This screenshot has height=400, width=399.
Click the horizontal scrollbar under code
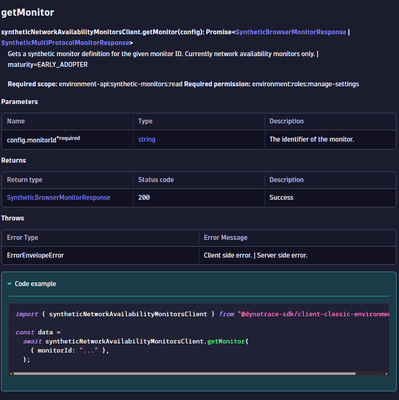(x=184, y=374)
